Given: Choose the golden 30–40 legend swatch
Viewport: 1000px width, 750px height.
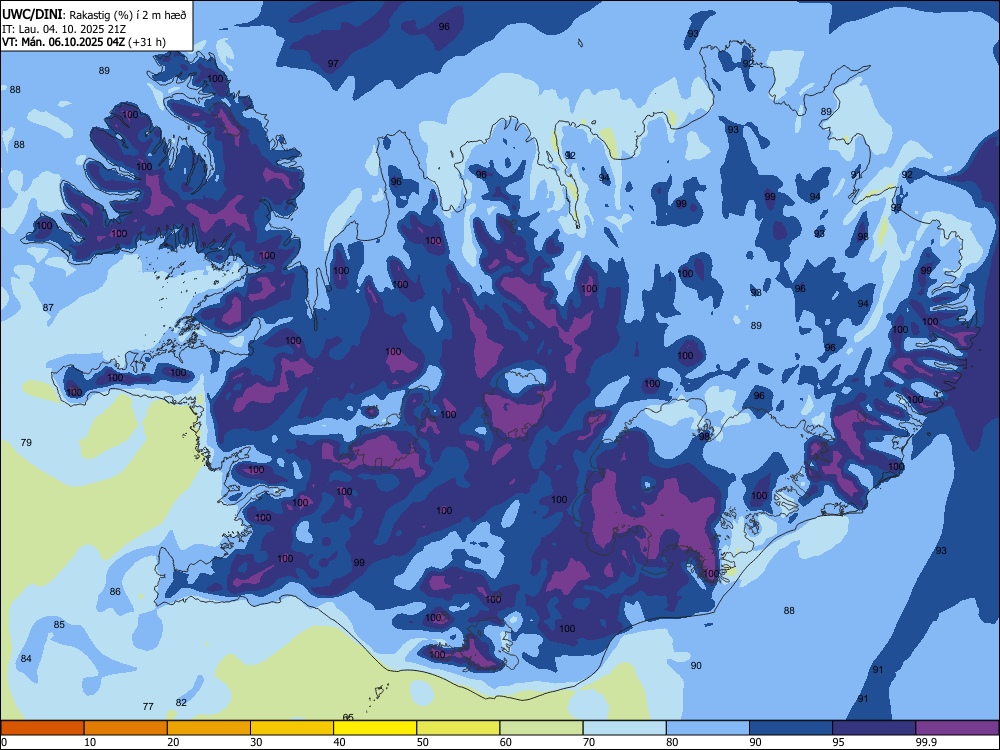Looking at the screenshot, I should click(292, 728).
